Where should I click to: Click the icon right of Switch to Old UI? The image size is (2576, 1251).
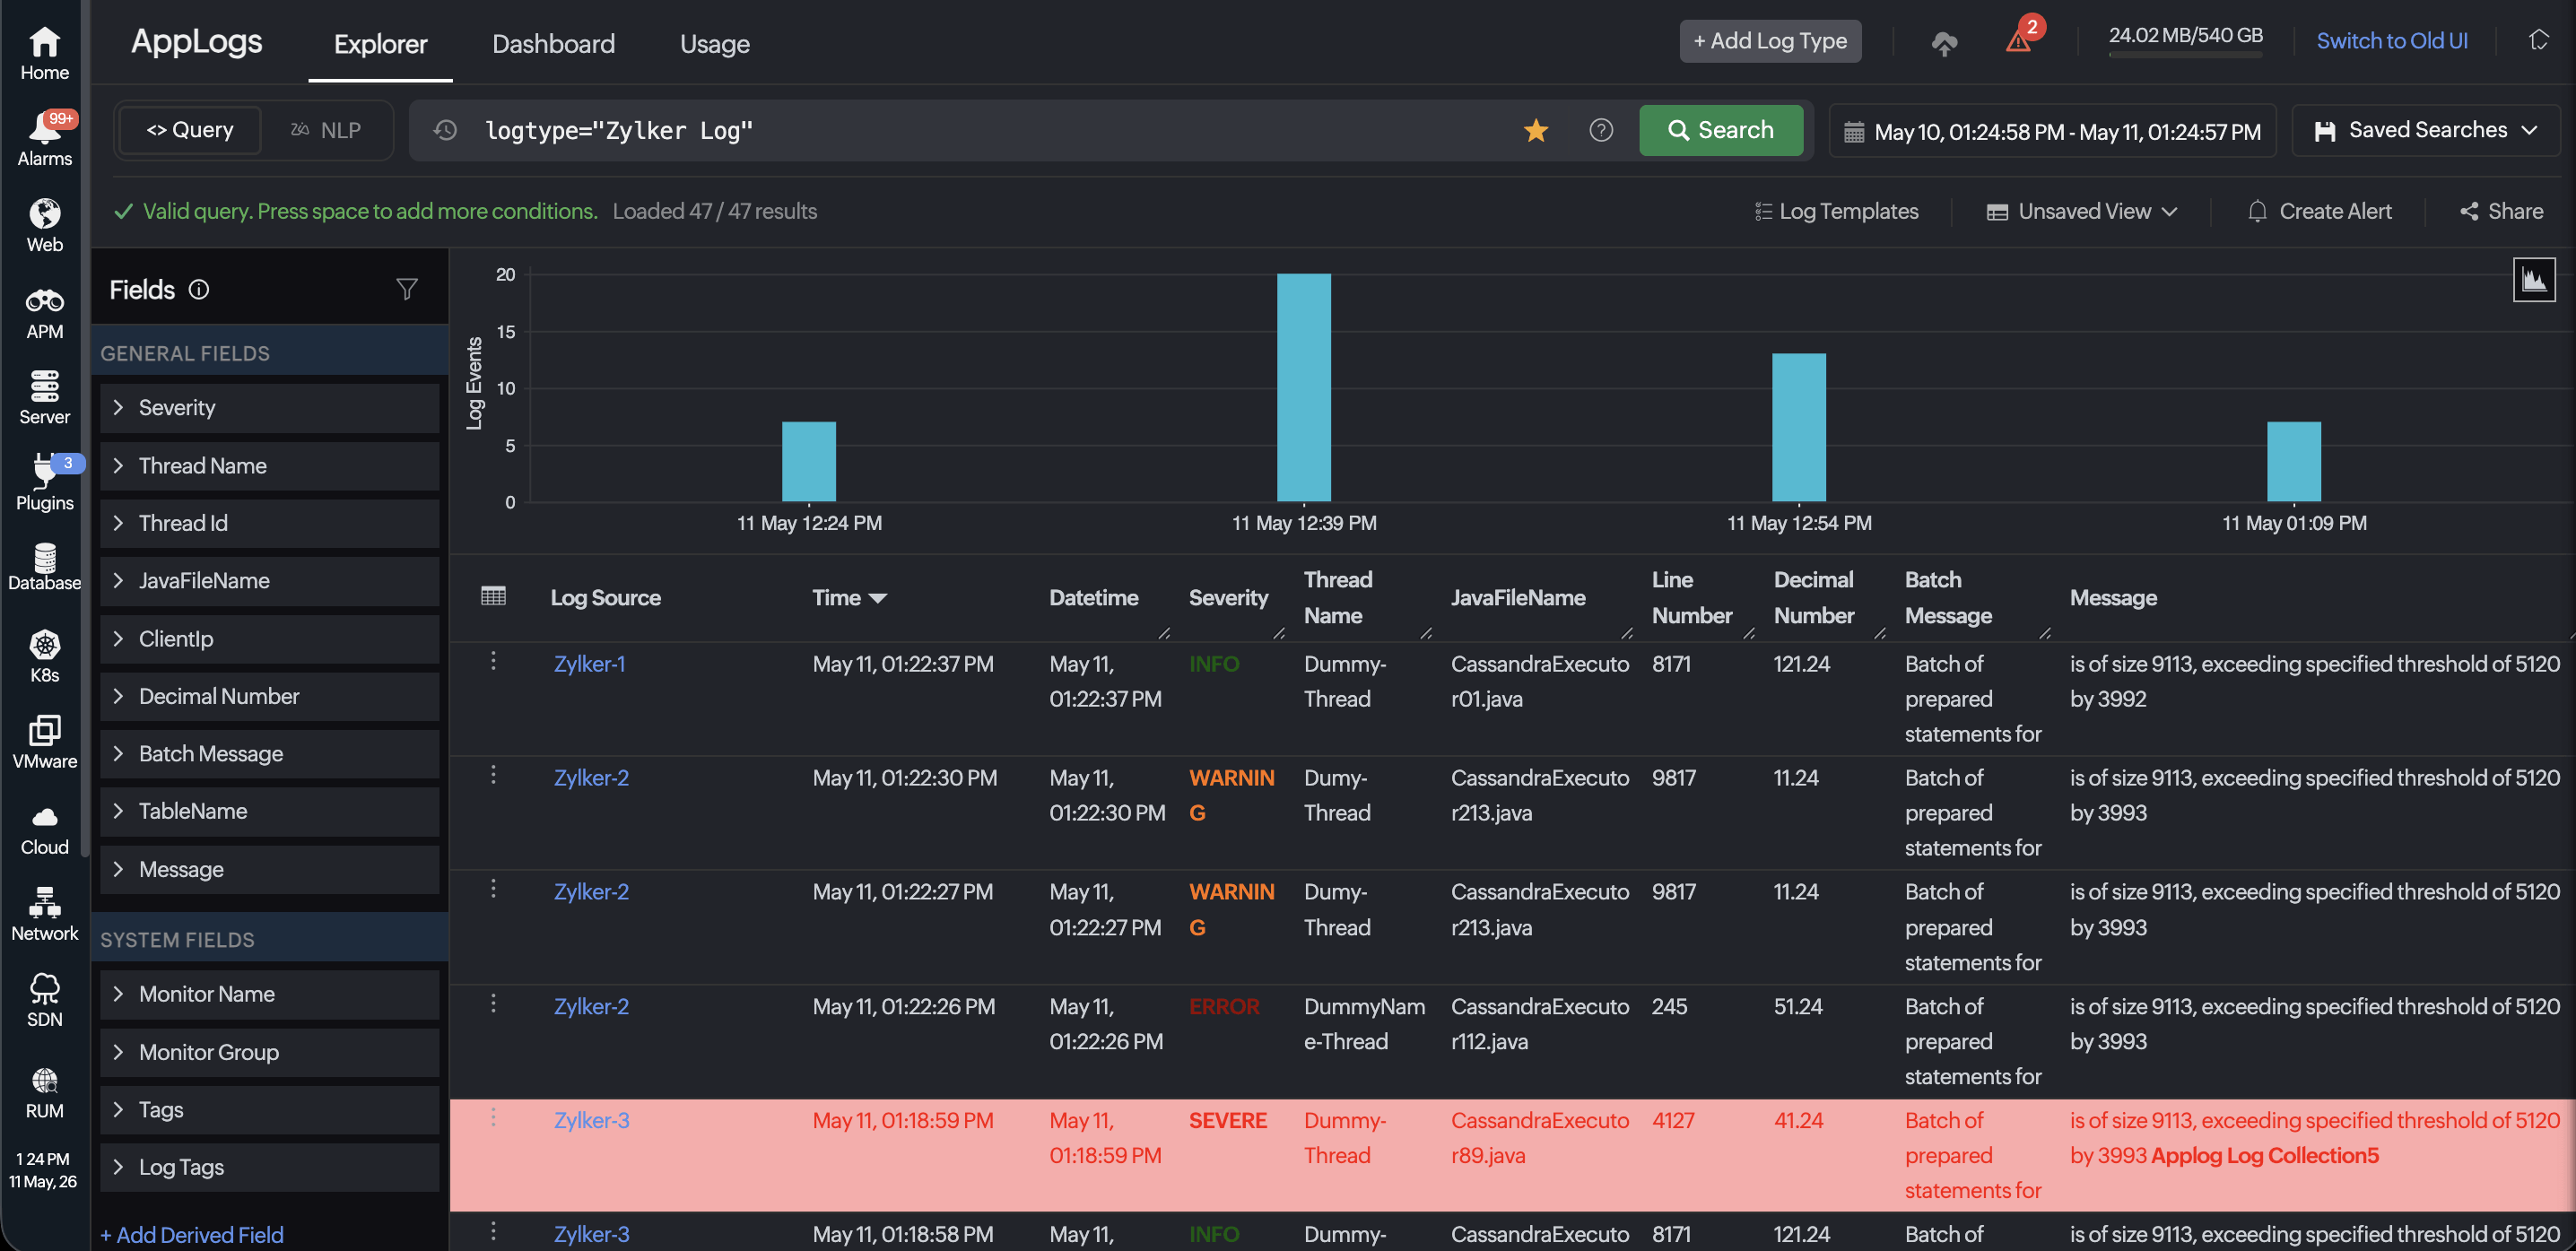pyautogui.click(x=2538, y=40)
